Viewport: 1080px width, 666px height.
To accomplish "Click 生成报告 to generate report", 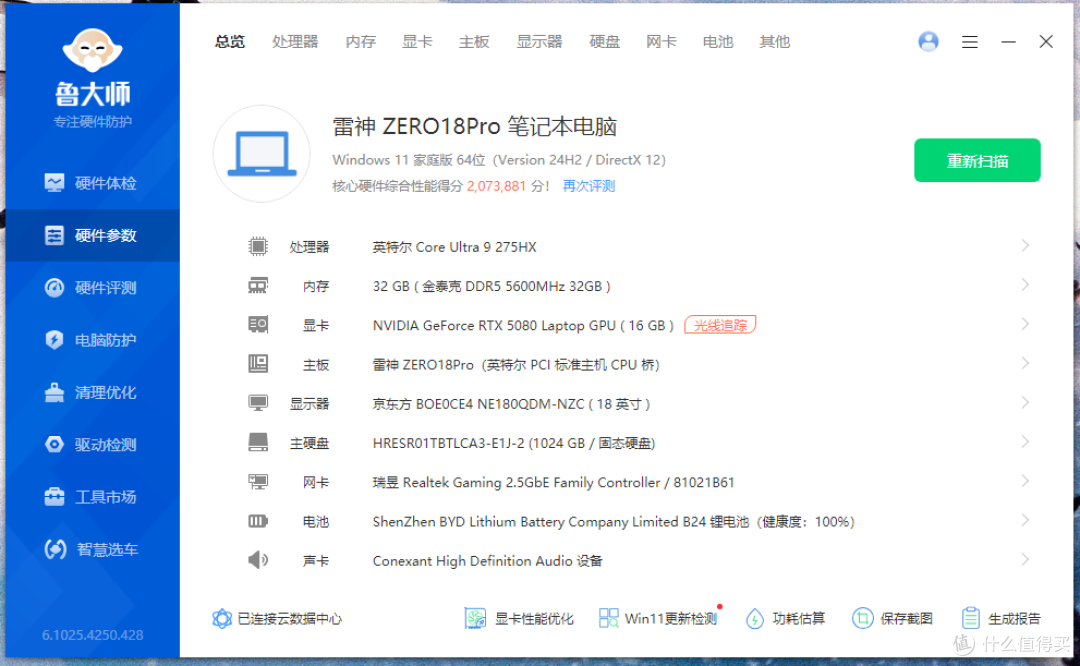I will pyautogui.click(x=1001, y=618).
